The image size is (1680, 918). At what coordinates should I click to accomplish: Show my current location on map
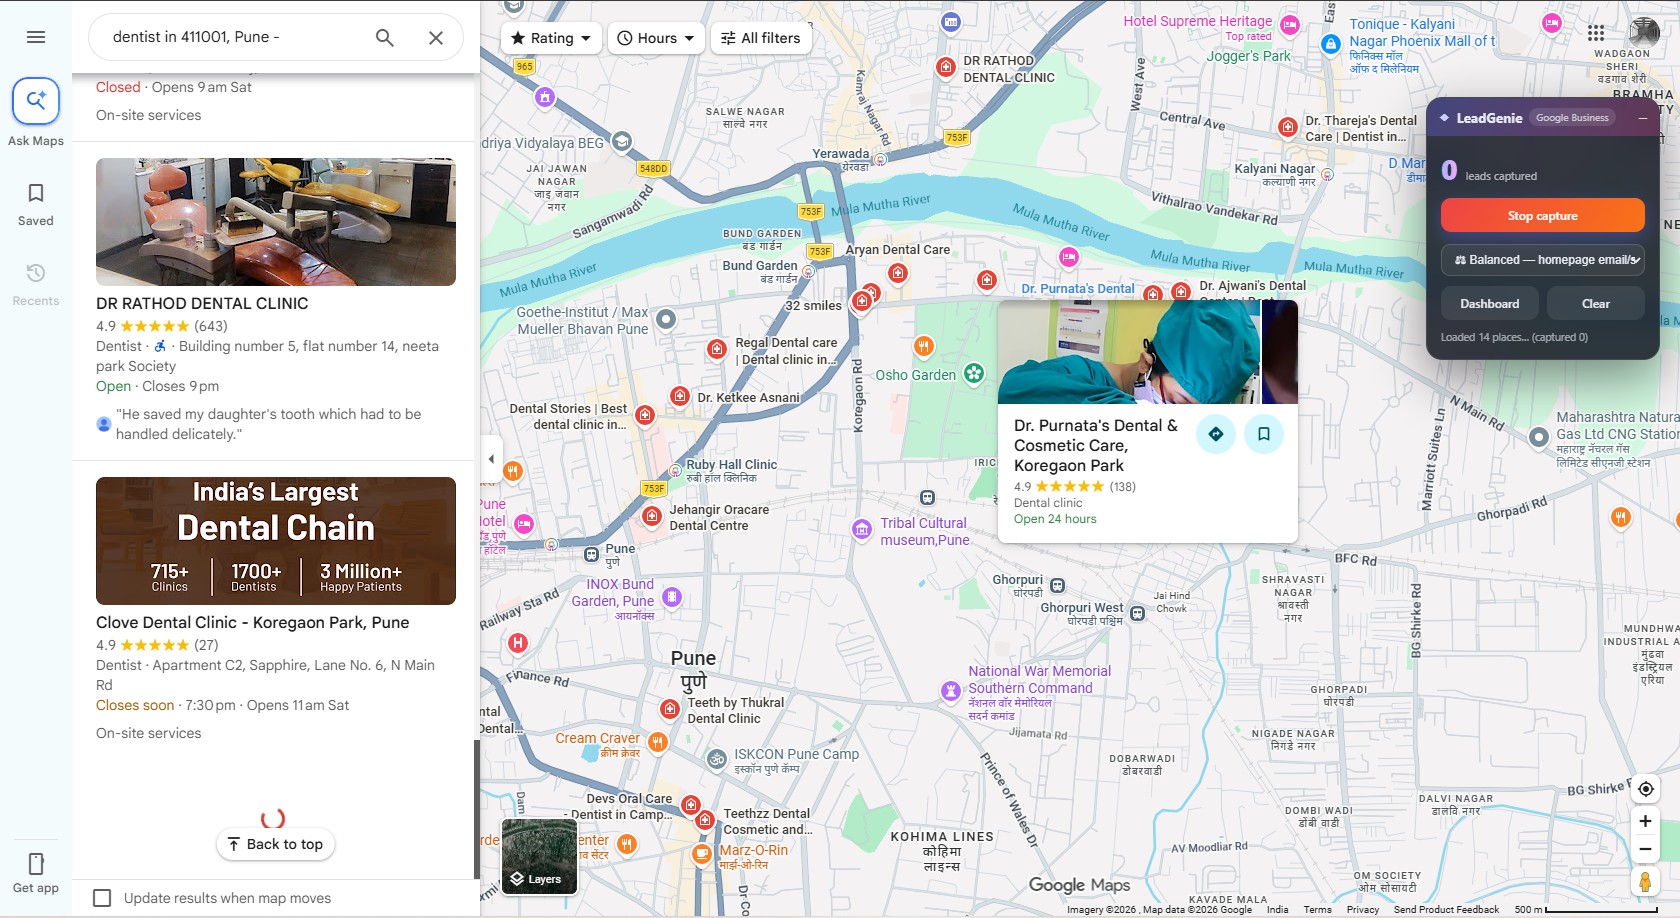coord(1645,789)
